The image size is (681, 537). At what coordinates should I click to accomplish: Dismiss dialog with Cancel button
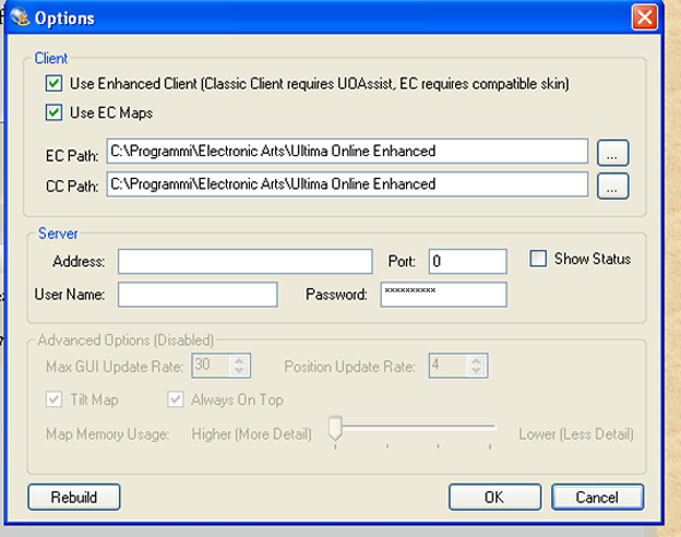(x=597, y=497)
